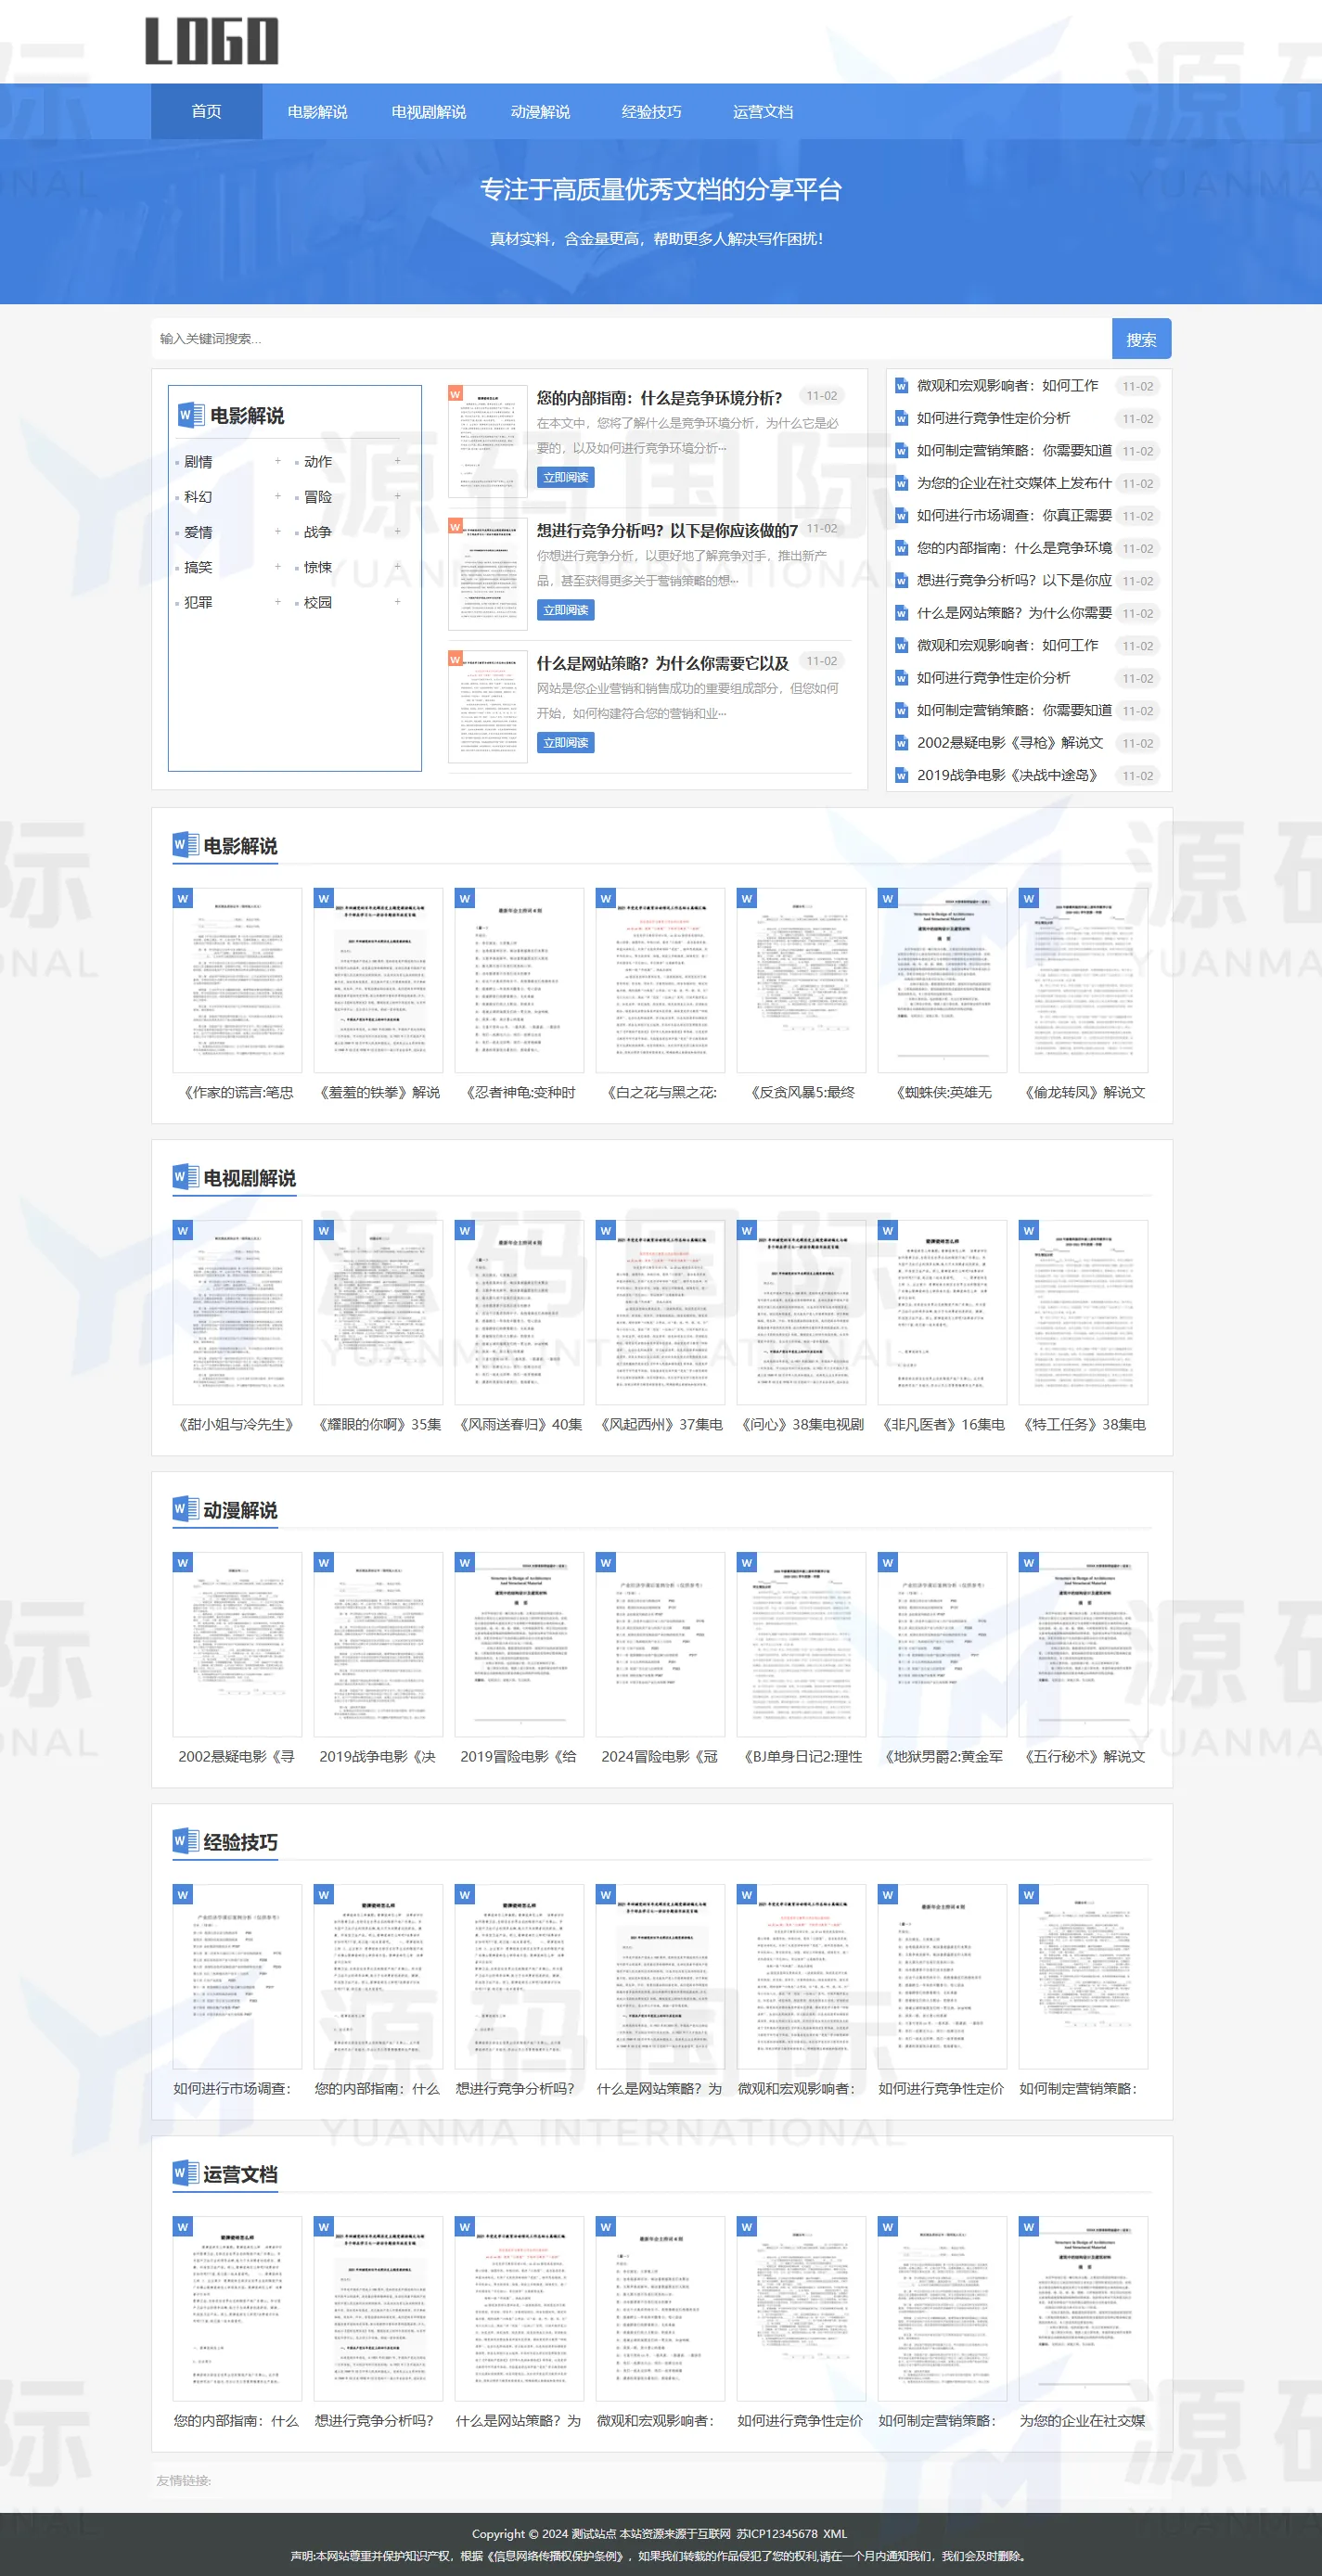Click the Word icon beside the 运营文档 section heading

point(185,2173)
